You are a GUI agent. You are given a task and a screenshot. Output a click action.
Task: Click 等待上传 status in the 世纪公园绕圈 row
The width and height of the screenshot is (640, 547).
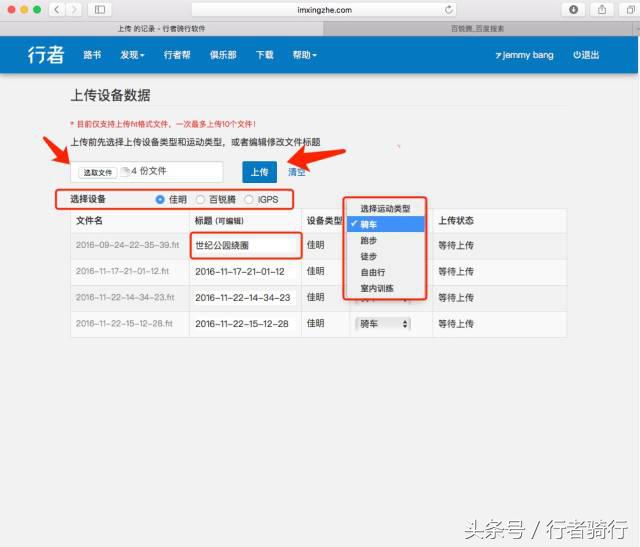click(x=456, y=245)
